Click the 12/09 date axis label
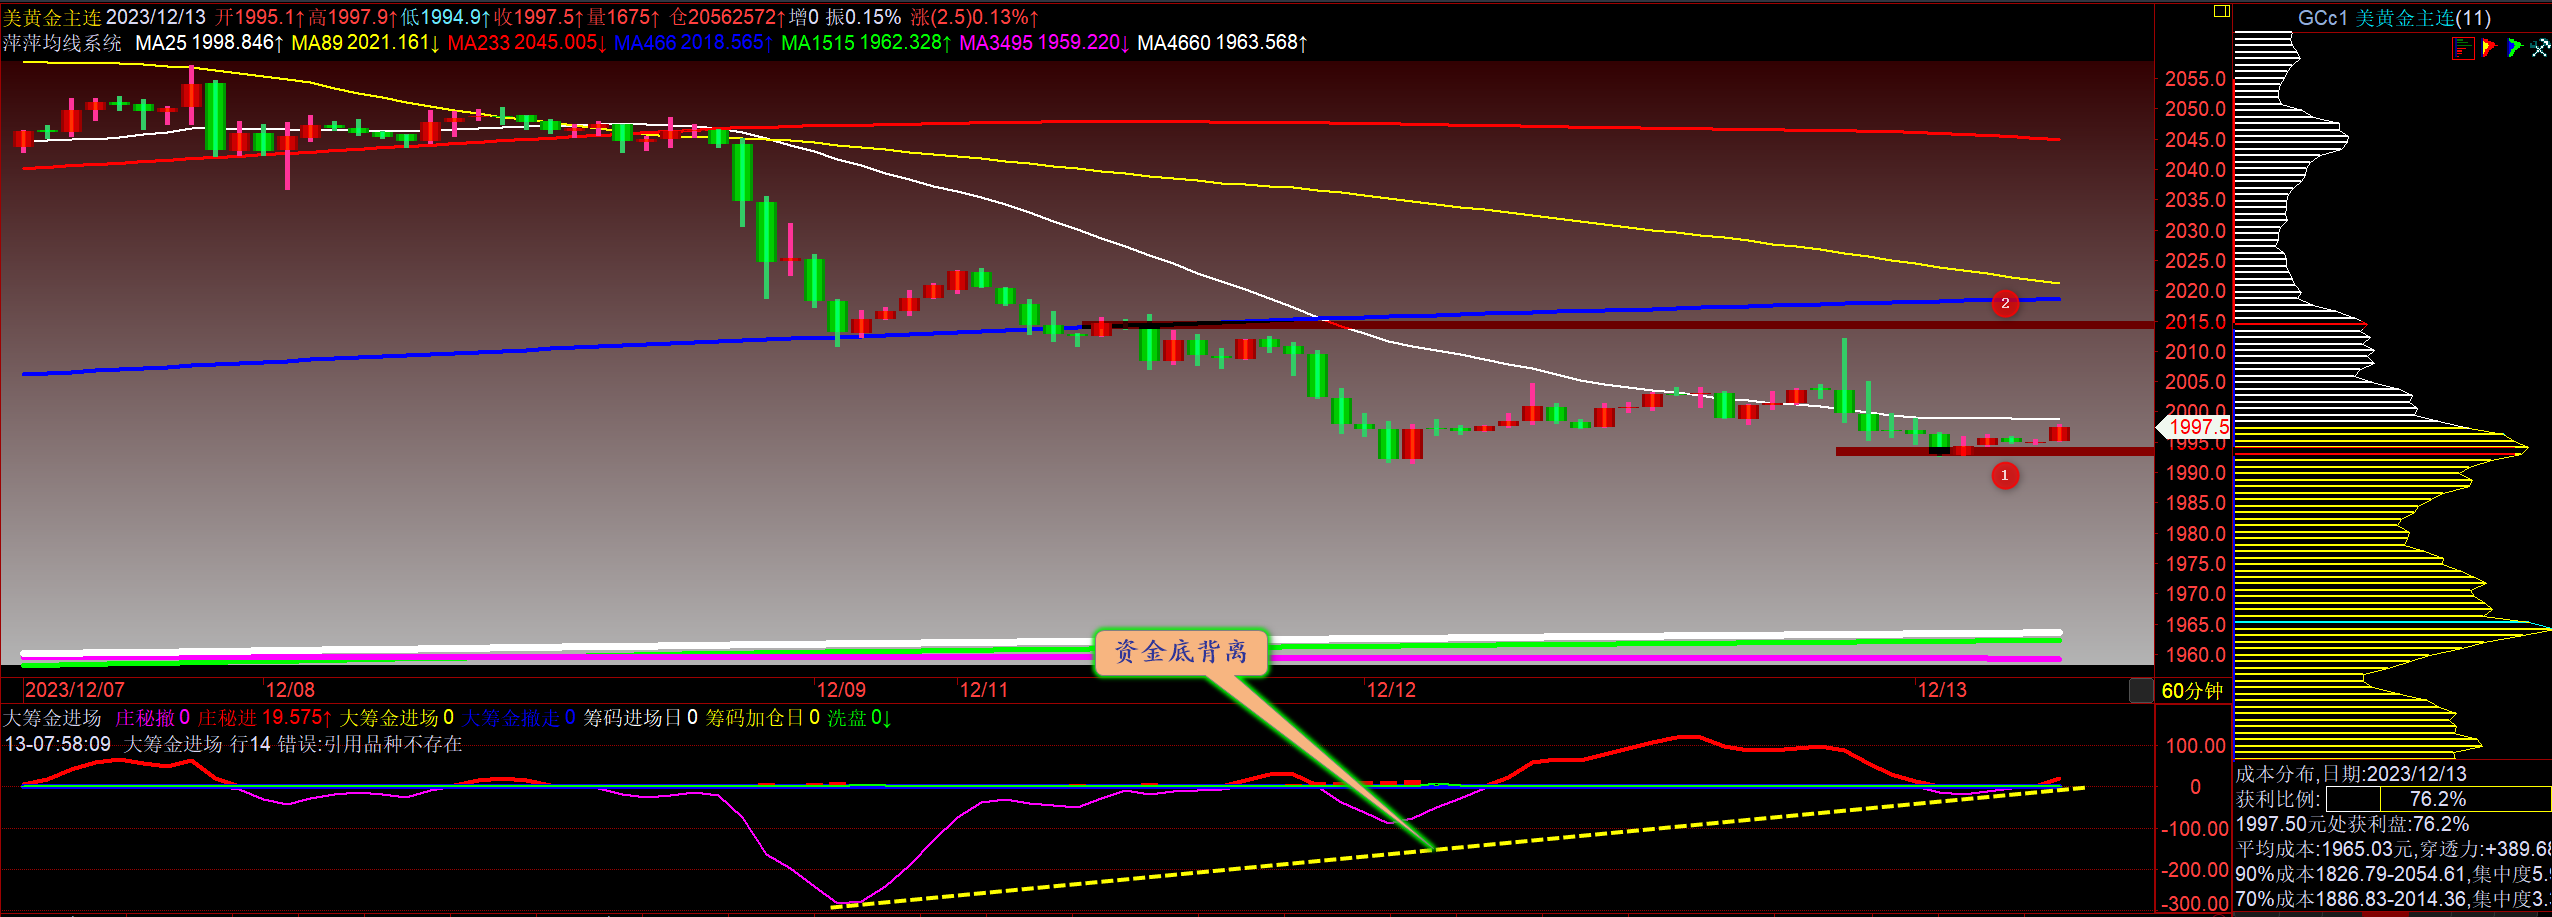 pyautogui.click(x=841, y=690)
